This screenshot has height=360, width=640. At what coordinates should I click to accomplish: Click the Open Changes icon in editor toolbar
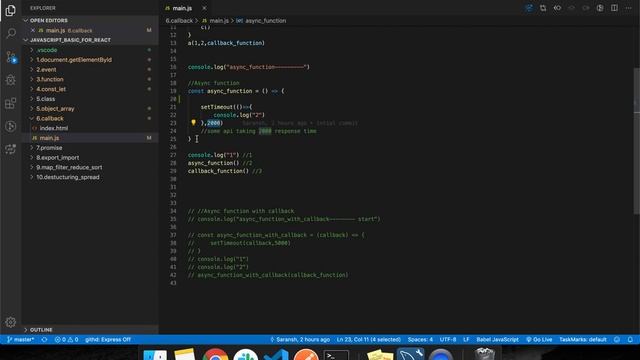click(543, 8)
